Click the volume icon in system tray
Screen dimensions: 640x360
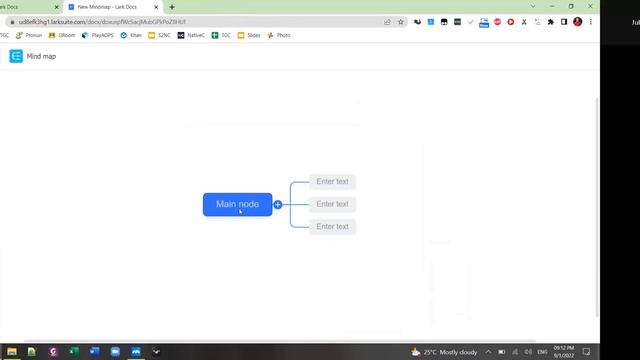(528, 352)
